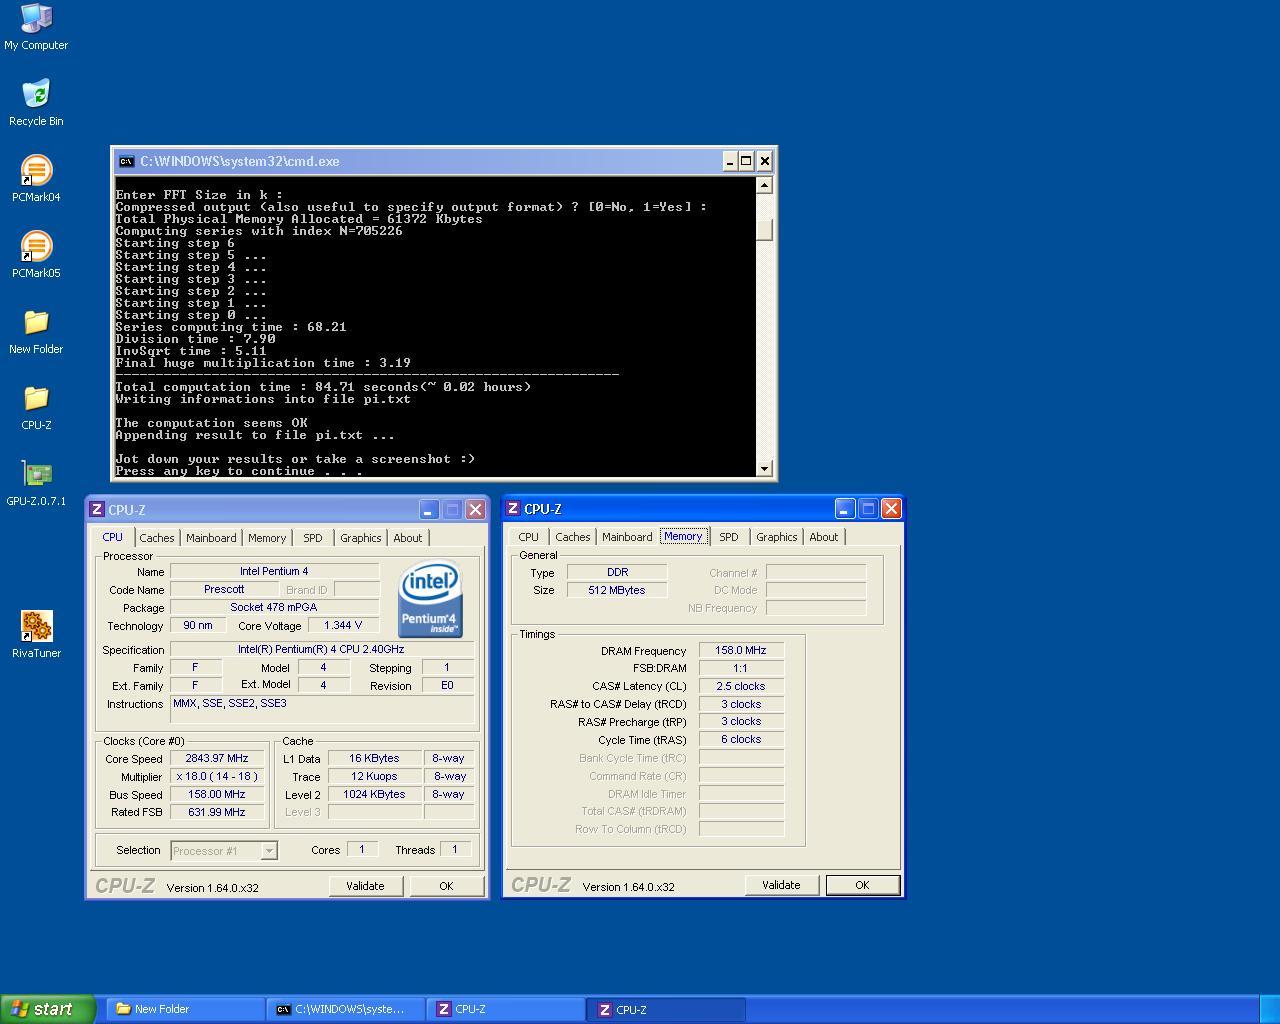Image resolution: width=1280 pixels, height=1024 pixels.
Task: Click the Rated FSB value 631.99 MHz
Action: coord(217,812)
